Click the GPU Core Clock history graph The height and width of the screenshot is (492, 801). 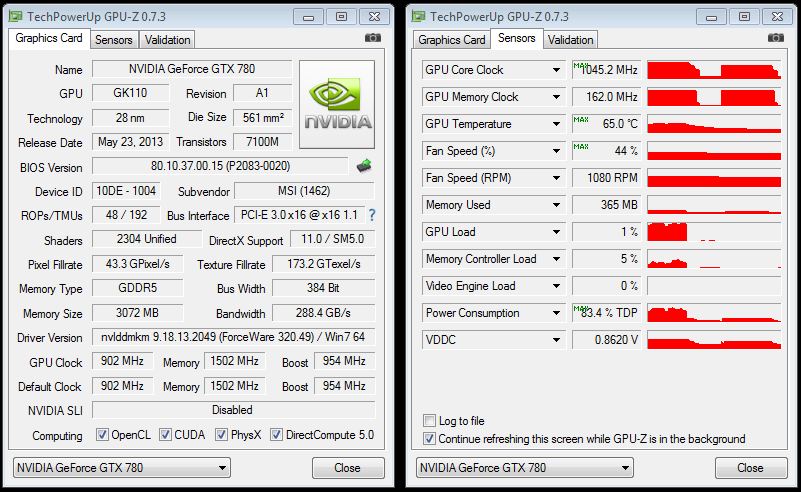pyautogui.click(x=714, y=70)
